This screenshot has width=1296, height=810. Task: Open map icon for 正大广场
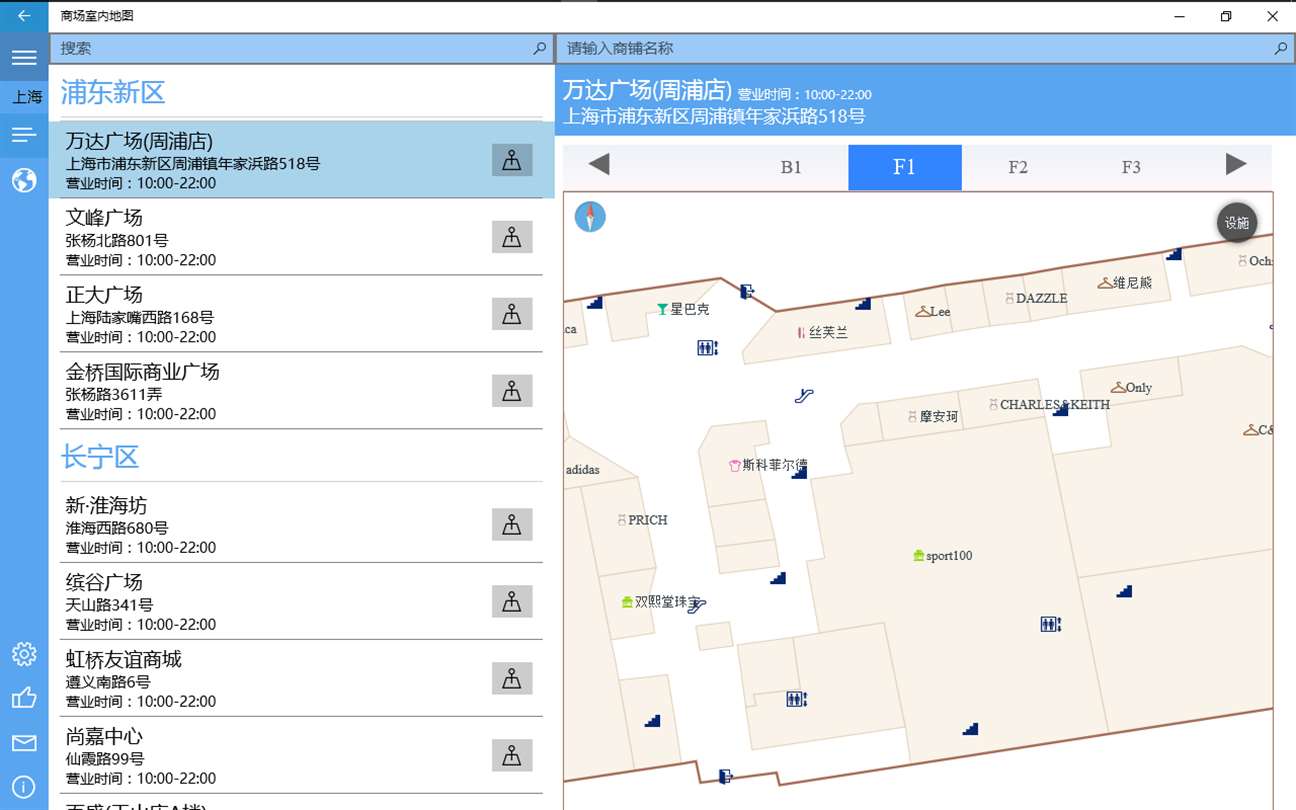click(512, 314)
